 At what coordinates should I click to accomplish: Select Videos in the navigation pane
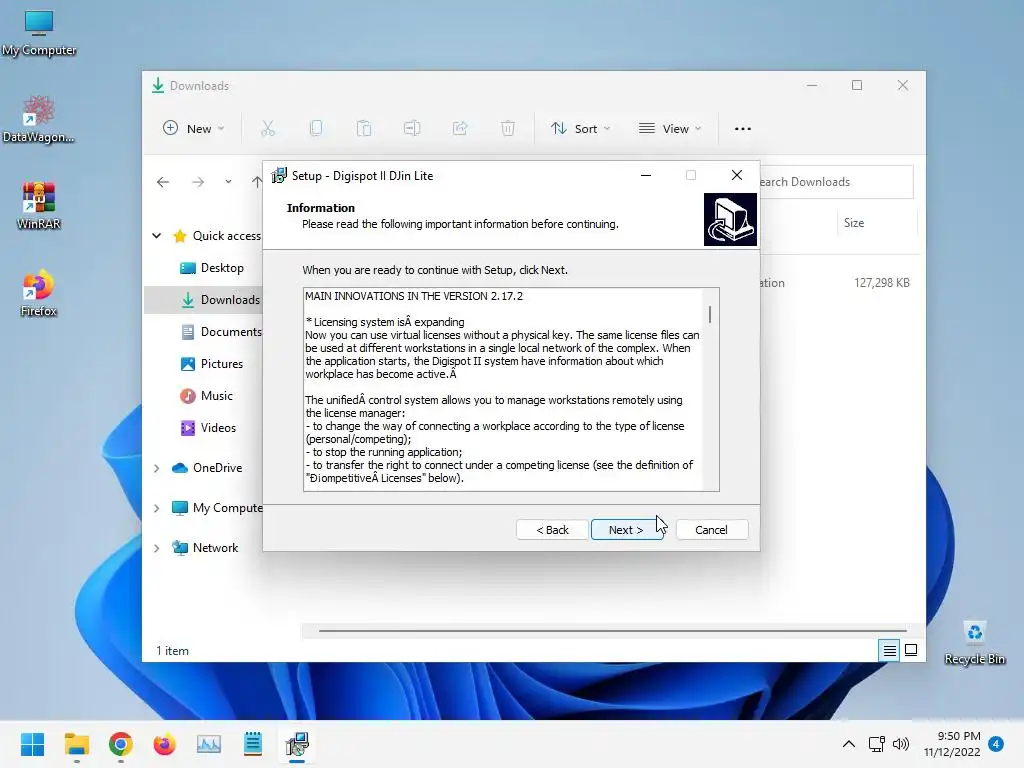(208, 428)
